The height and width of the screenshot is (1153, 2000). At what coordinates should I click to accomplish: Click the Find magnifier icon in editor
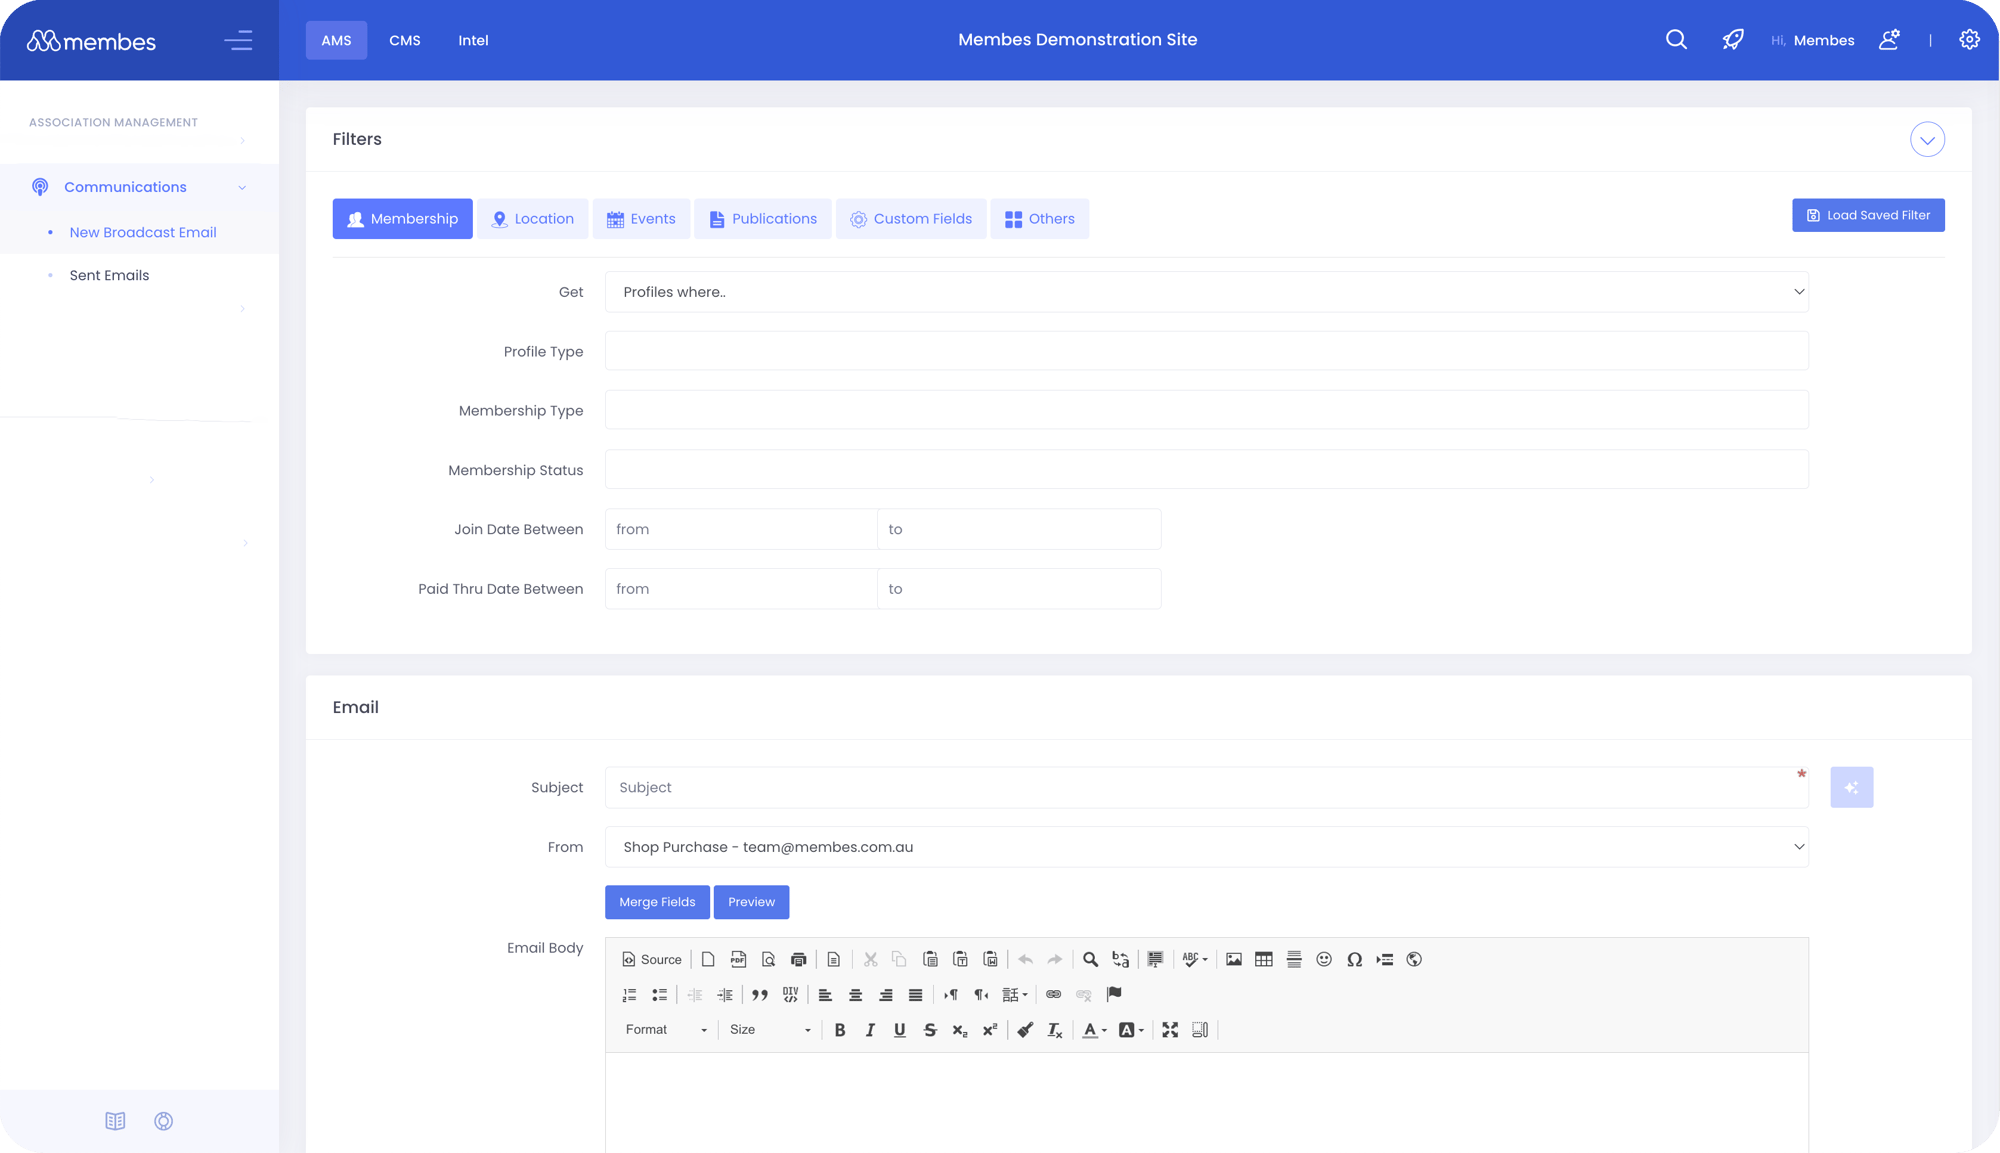(x=1090, y=959)
